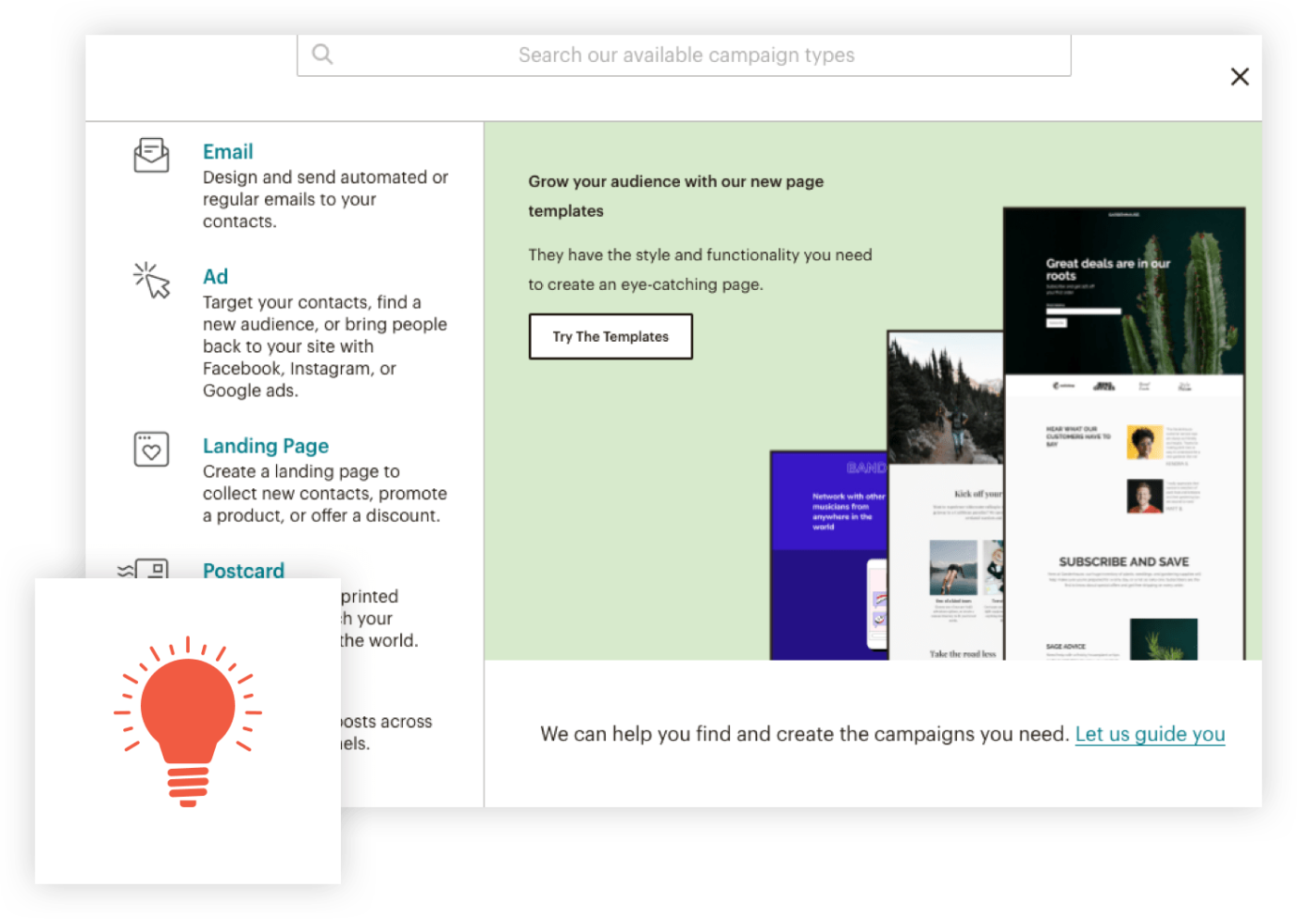The width and height of the screenshot is (1297, 919).
Task: Choose the Ad campaign type
Action: [x=216, y=277]
